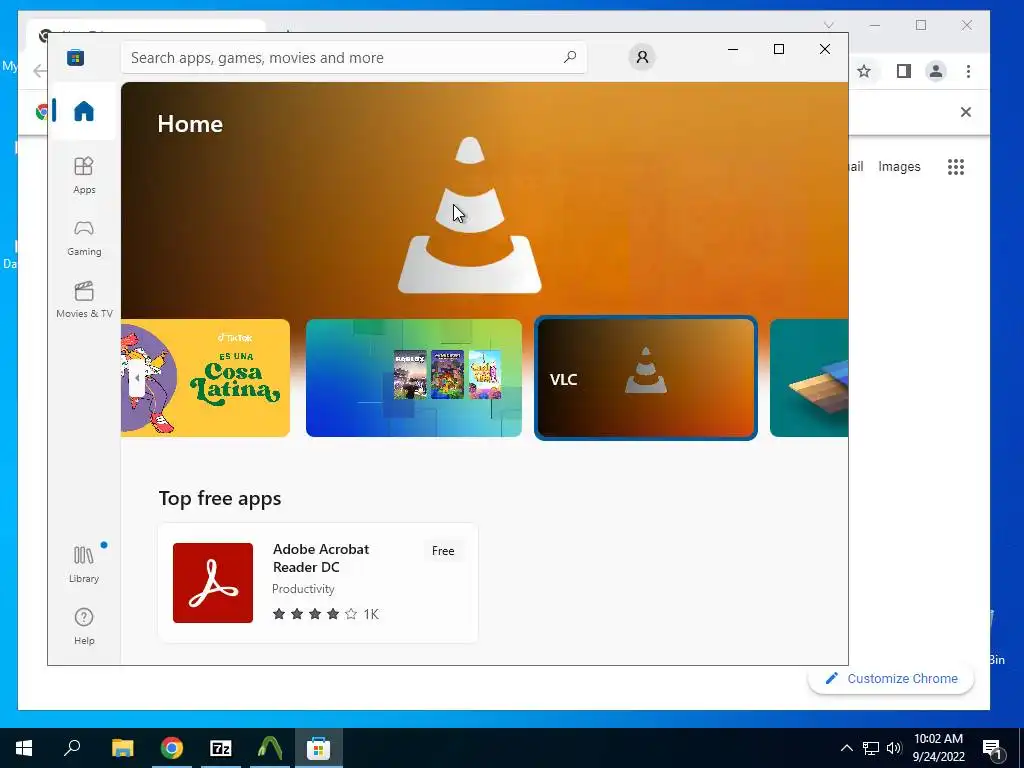Open Chrome three-dot menu
Image resolution: width=1024 pixels, height=768 pixels.
[968, 71]
